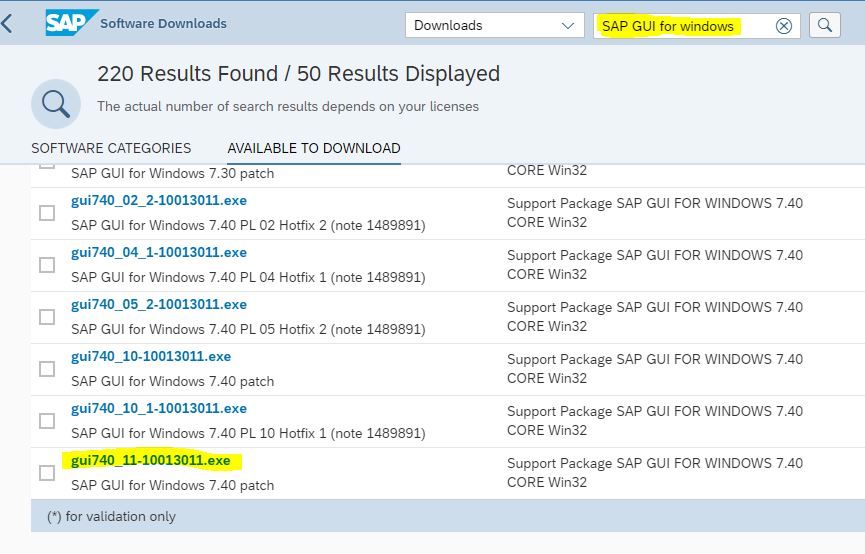Viewport: 865px width, 554px height.
Task: Go back using the left chevron
Action: point(7,24)
